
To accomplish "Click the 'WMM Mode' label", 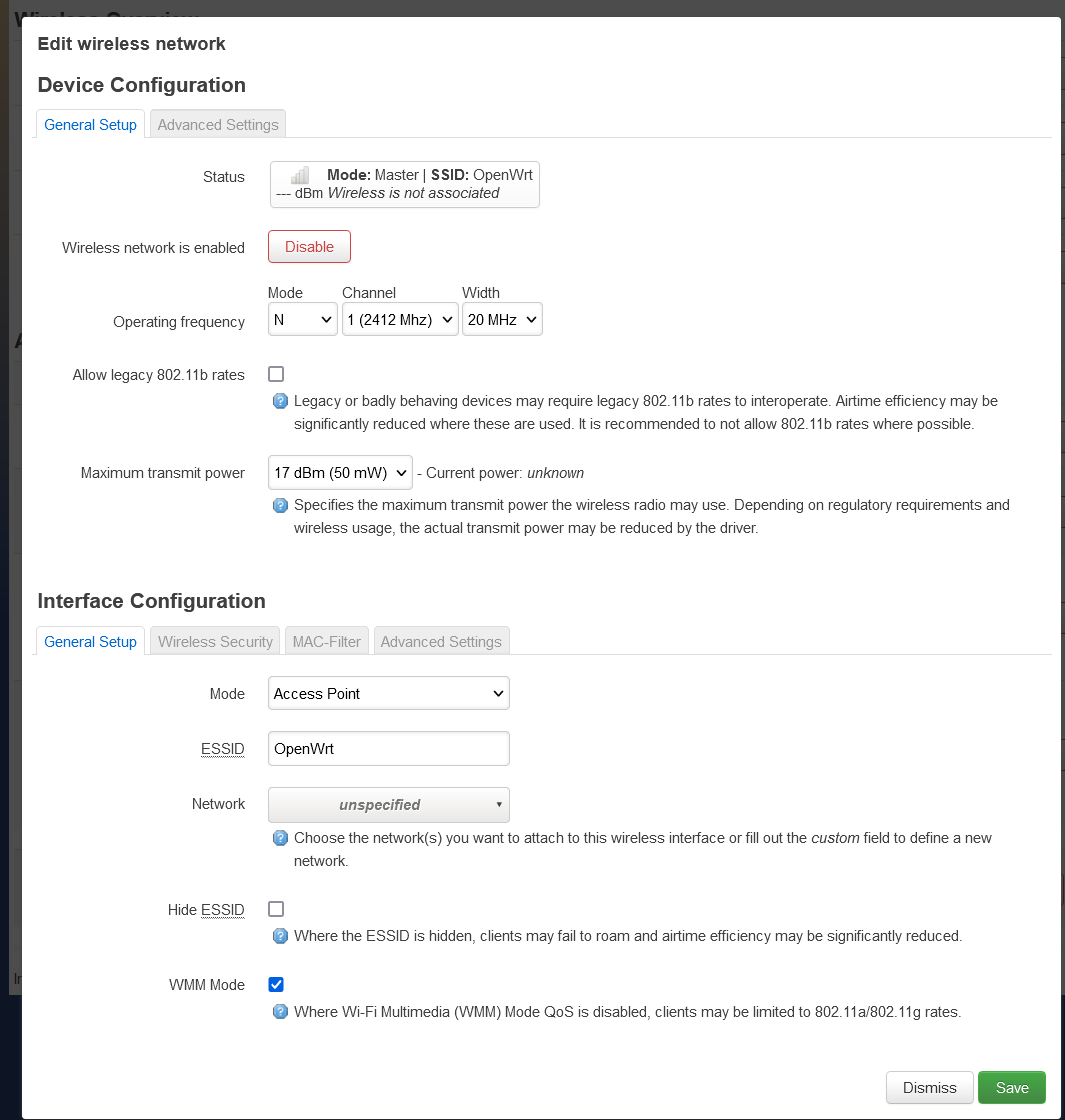I will [x=206, y=985].
